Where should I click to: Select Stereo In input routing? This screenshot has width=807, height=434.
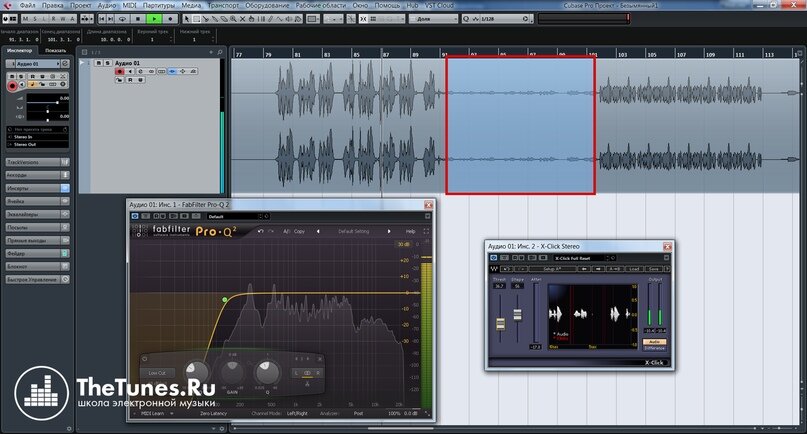38,137
